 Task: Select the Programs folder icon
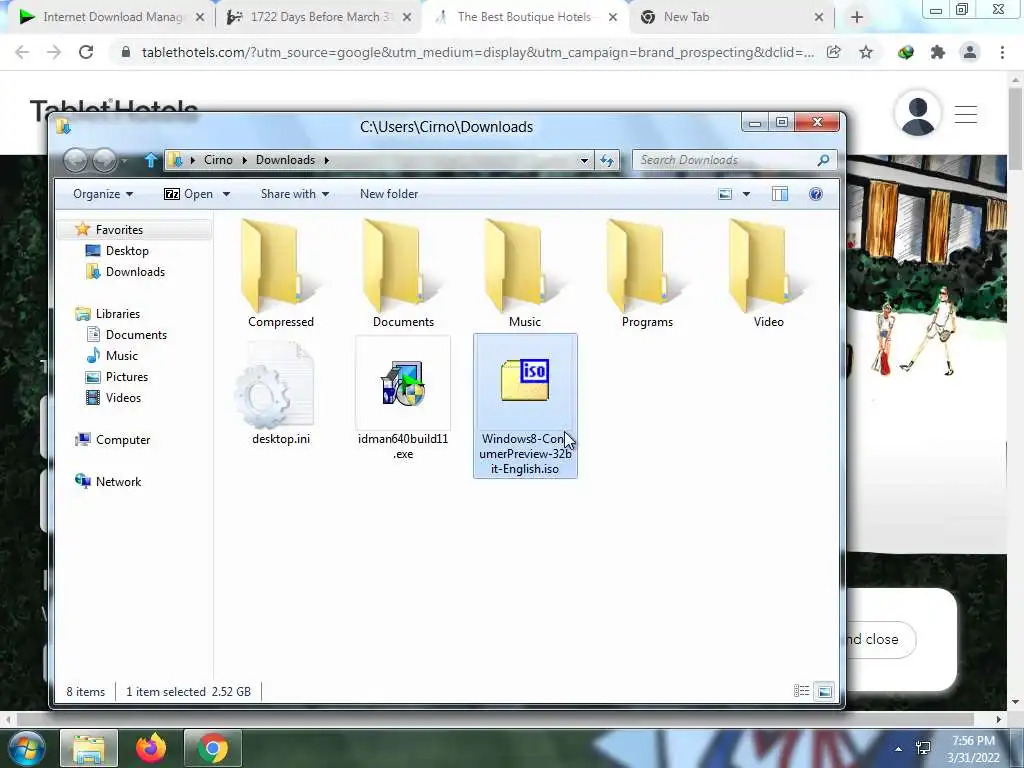(x=647, y=266)
